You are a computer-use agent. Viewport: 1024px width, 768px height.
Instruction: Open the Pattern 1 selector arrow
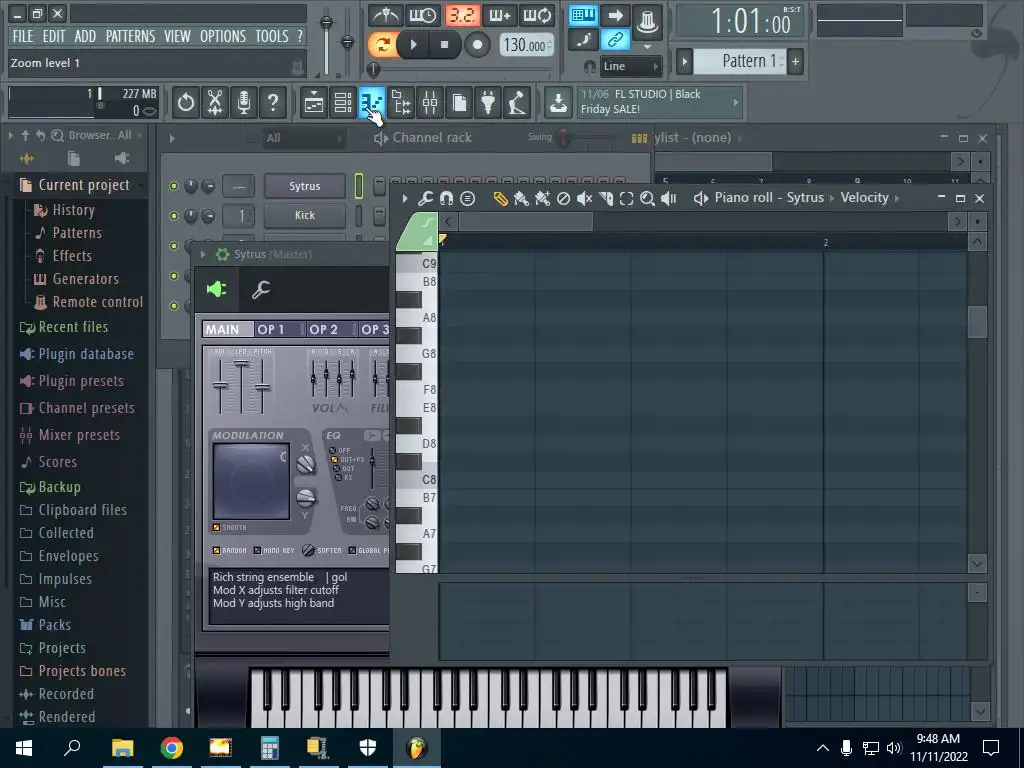point(684,62)
